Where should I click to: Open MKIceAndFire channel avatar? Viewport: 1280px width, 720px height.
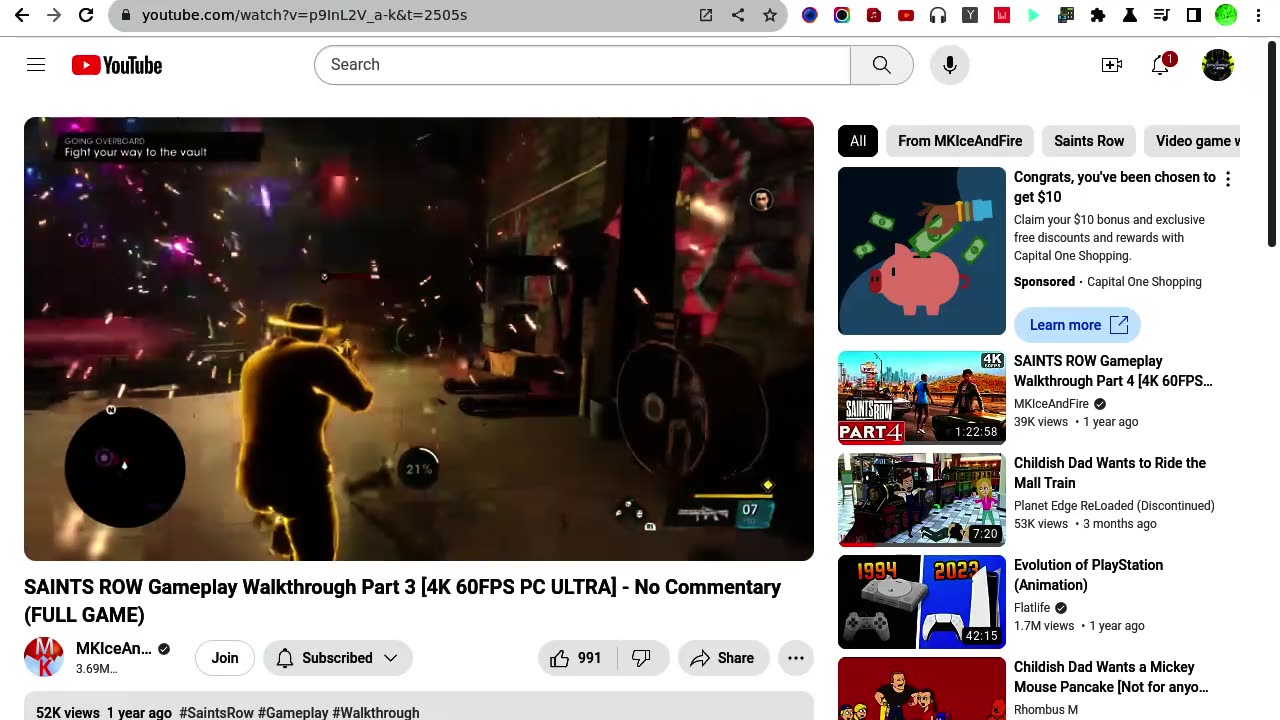tap(44, 657)
